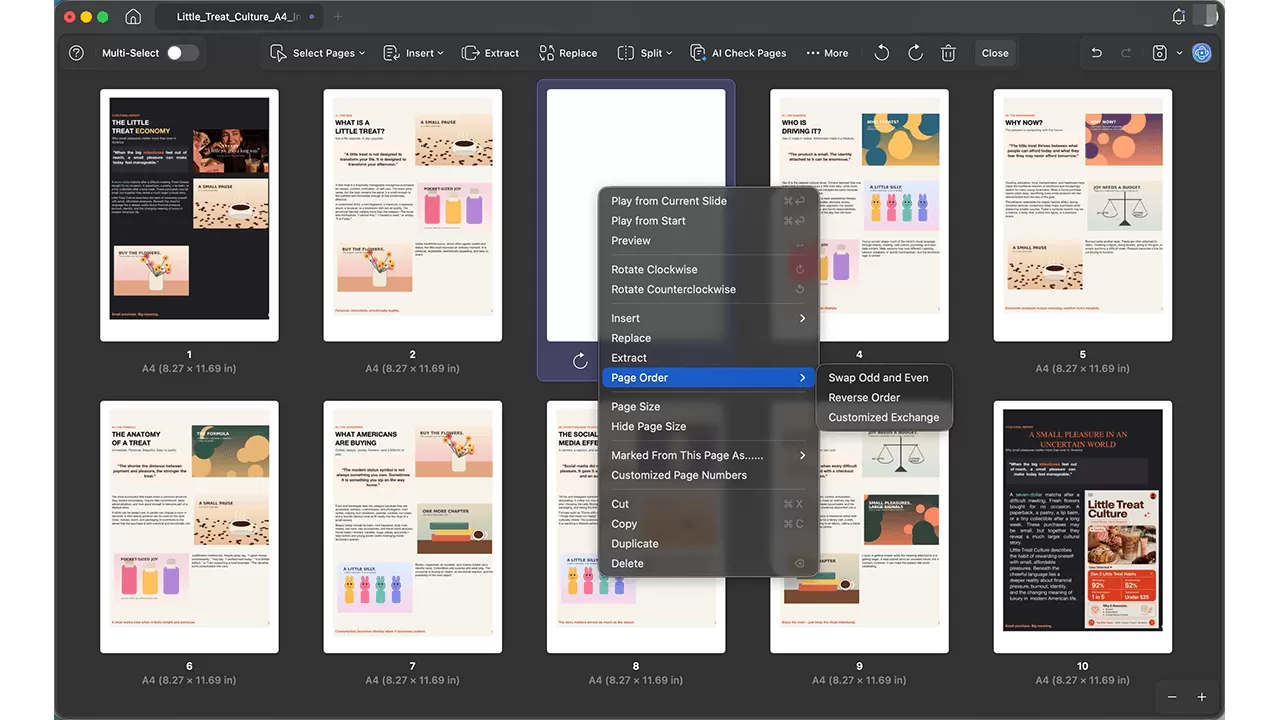1280x720 pixels.
Task: Expand the Insert submenu in the context menu
Action: tap(707, 318)
